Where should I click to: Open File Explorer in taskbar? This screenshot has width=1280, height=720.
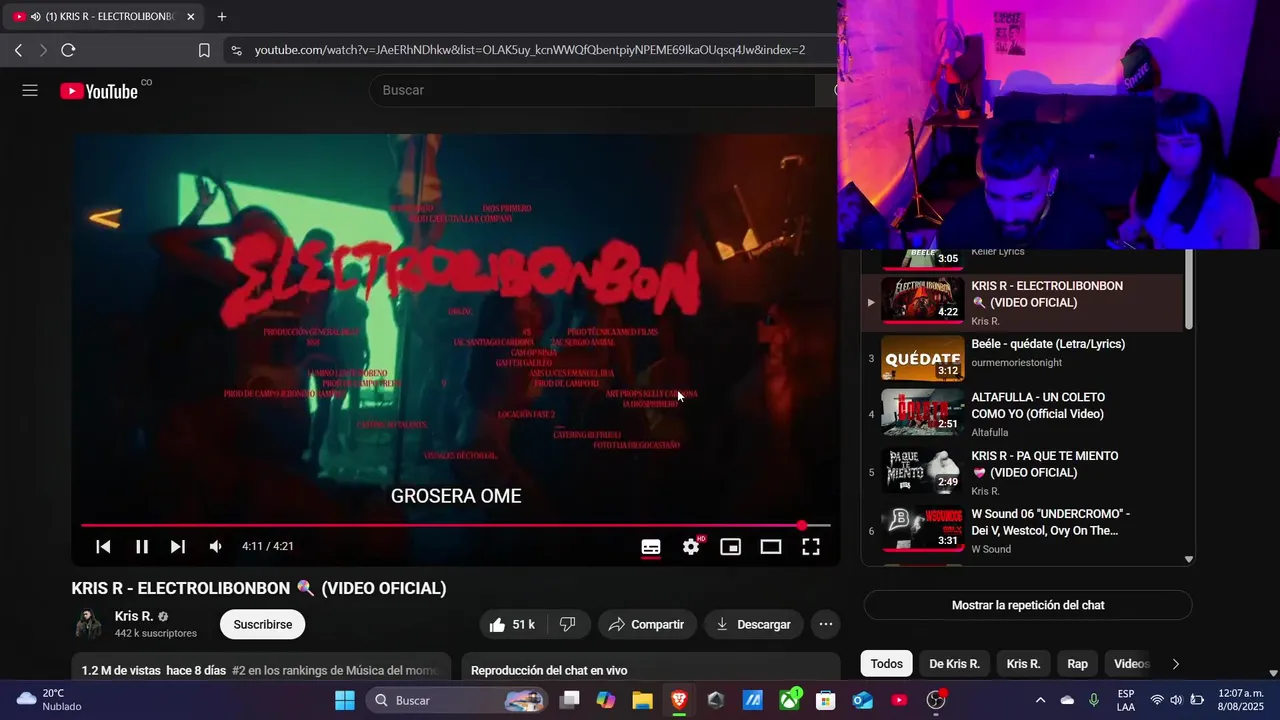tap(642, 700)
